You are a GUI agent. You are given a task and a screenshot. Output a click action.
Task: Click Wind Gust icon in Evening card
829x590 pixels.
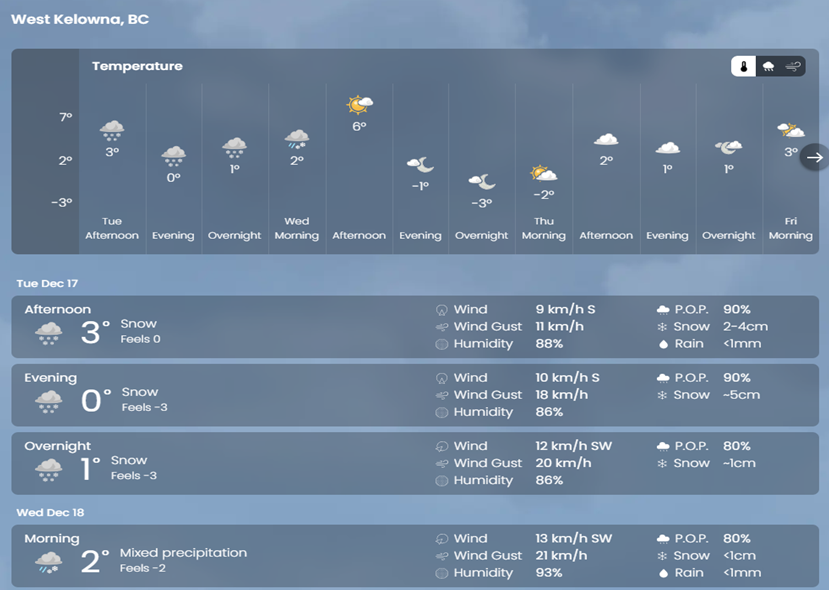(441, 395)
